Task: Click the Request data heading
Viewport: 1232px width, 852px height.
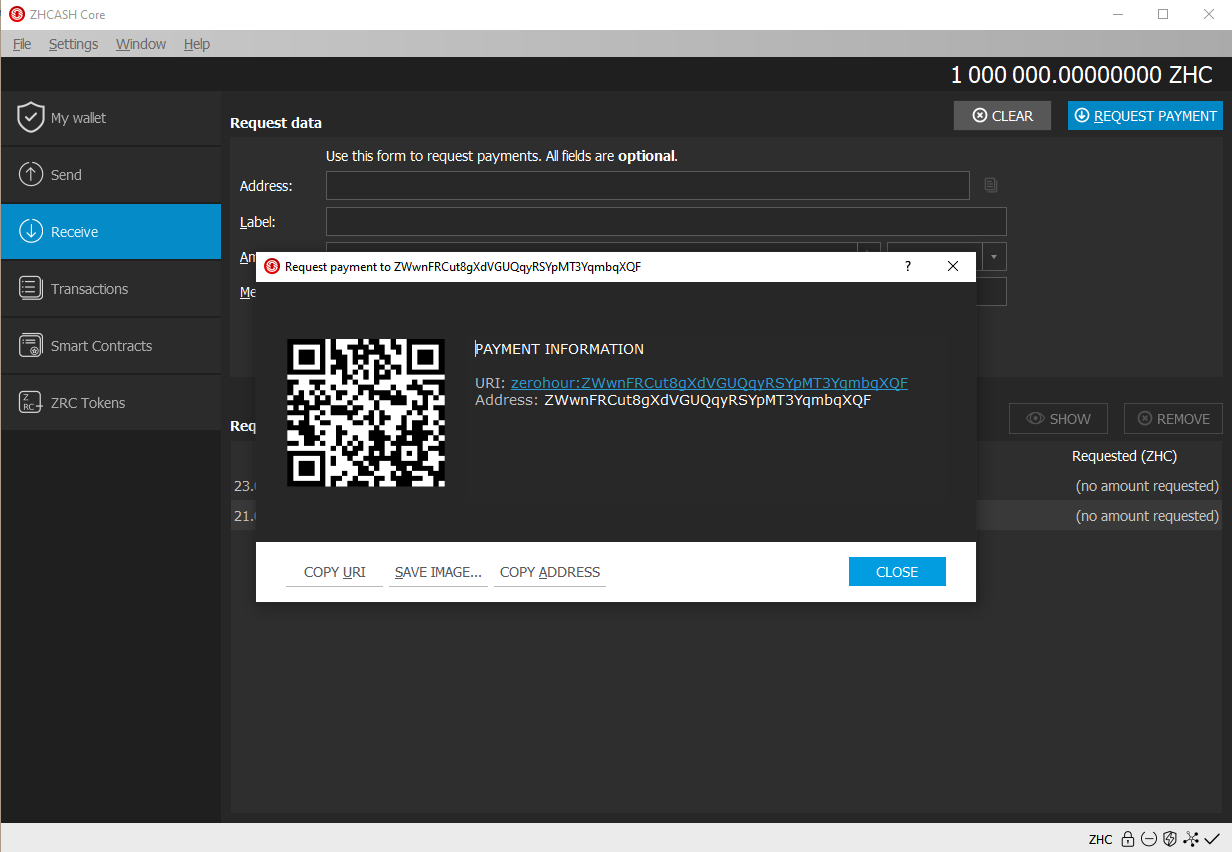Action: (276, 123)
